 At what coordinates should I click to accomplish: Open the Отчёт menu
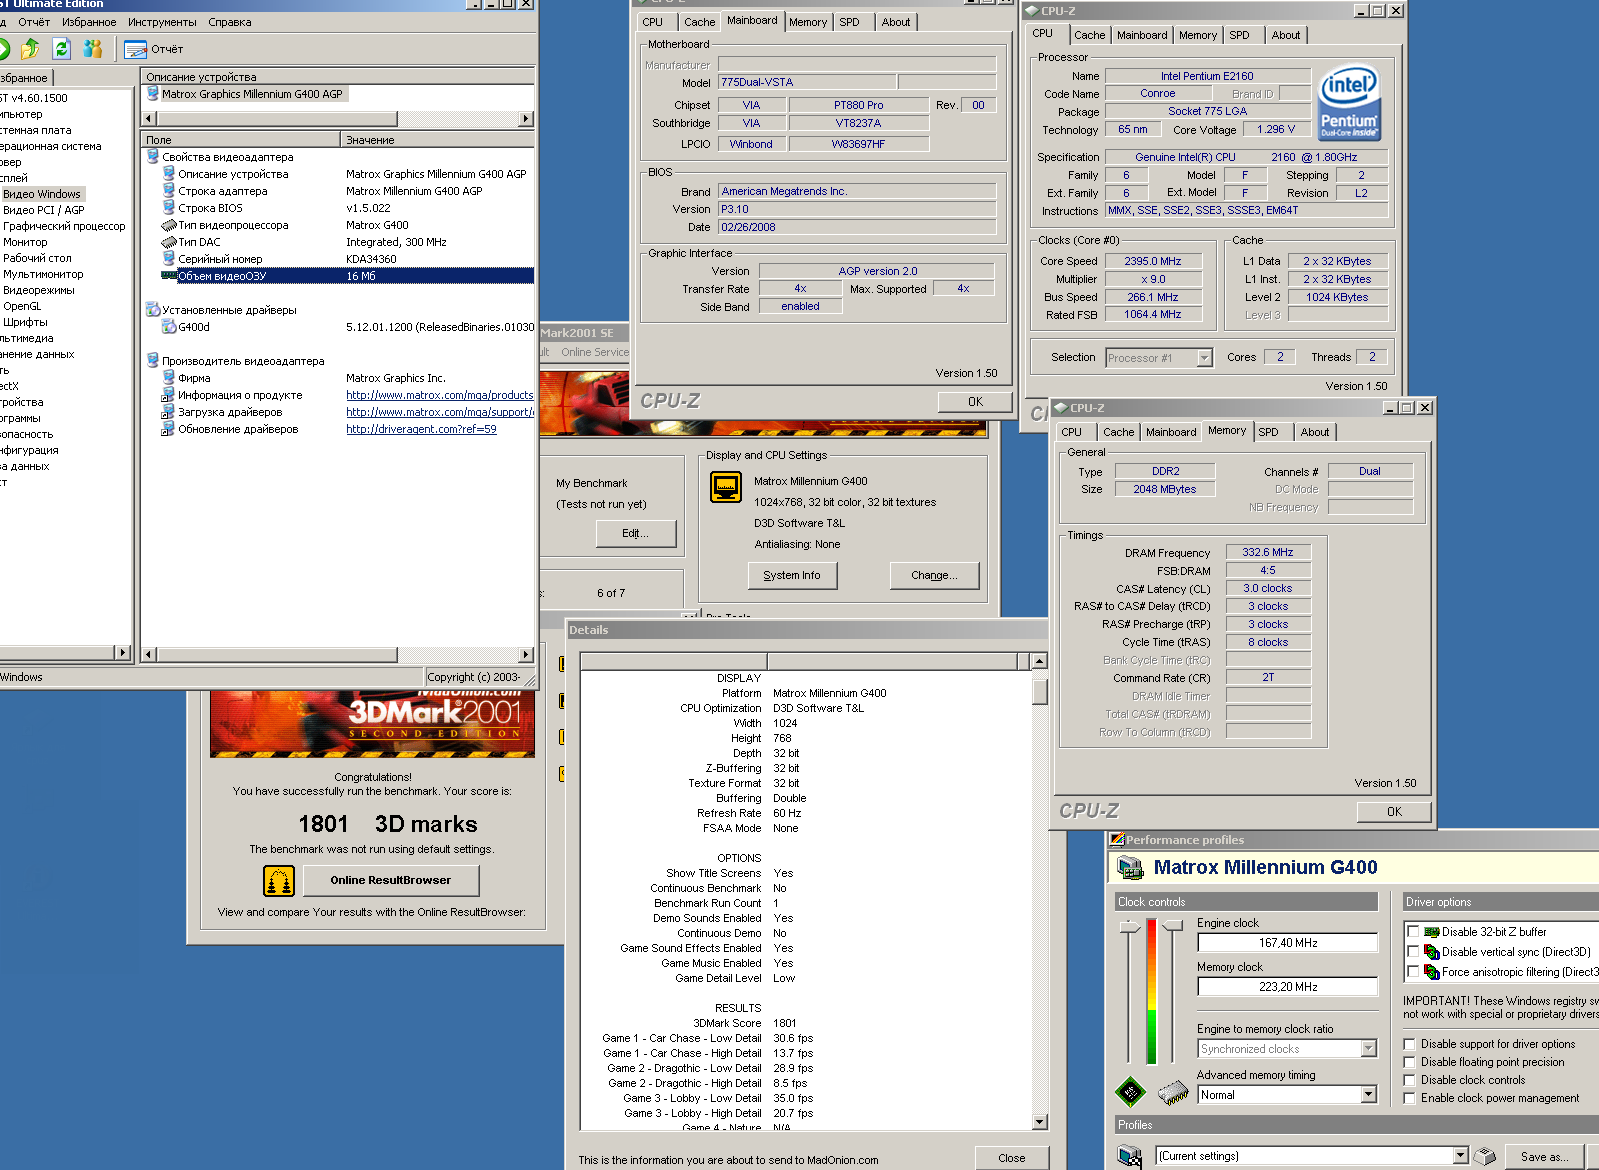pos(34,22)
